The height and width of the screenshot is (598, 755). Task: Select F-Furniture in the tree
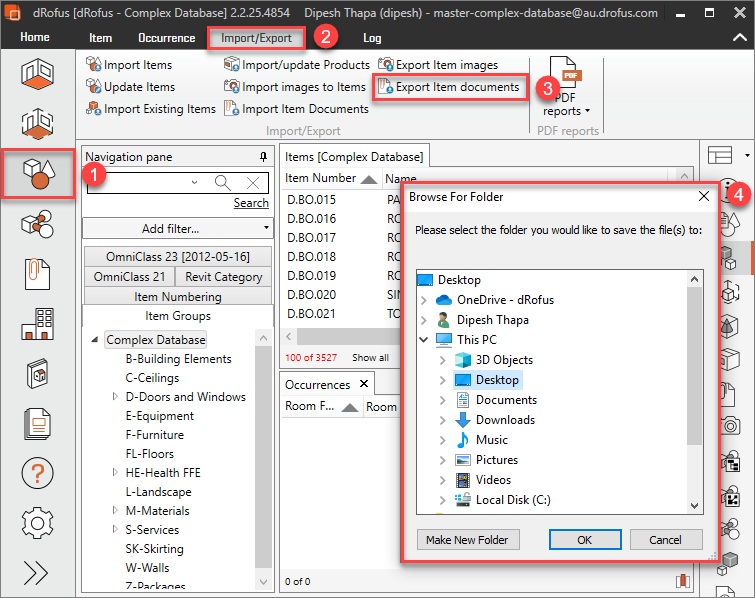(x=155, y=435)
